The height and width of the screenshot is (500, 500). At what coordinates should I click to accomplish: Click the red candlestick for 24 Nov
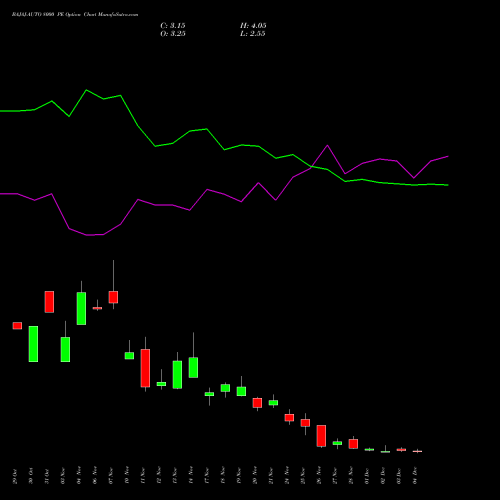(x=289, y=418)
